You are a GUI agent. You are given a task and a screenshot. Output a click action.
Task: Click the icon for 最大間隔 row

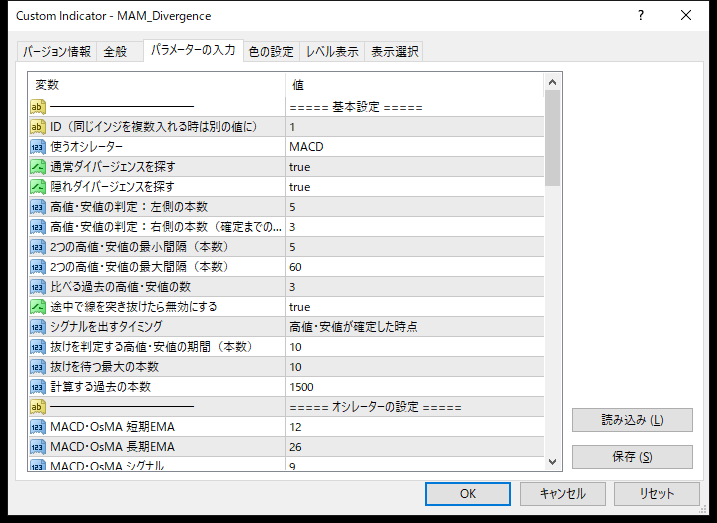(x=38, y=267)
